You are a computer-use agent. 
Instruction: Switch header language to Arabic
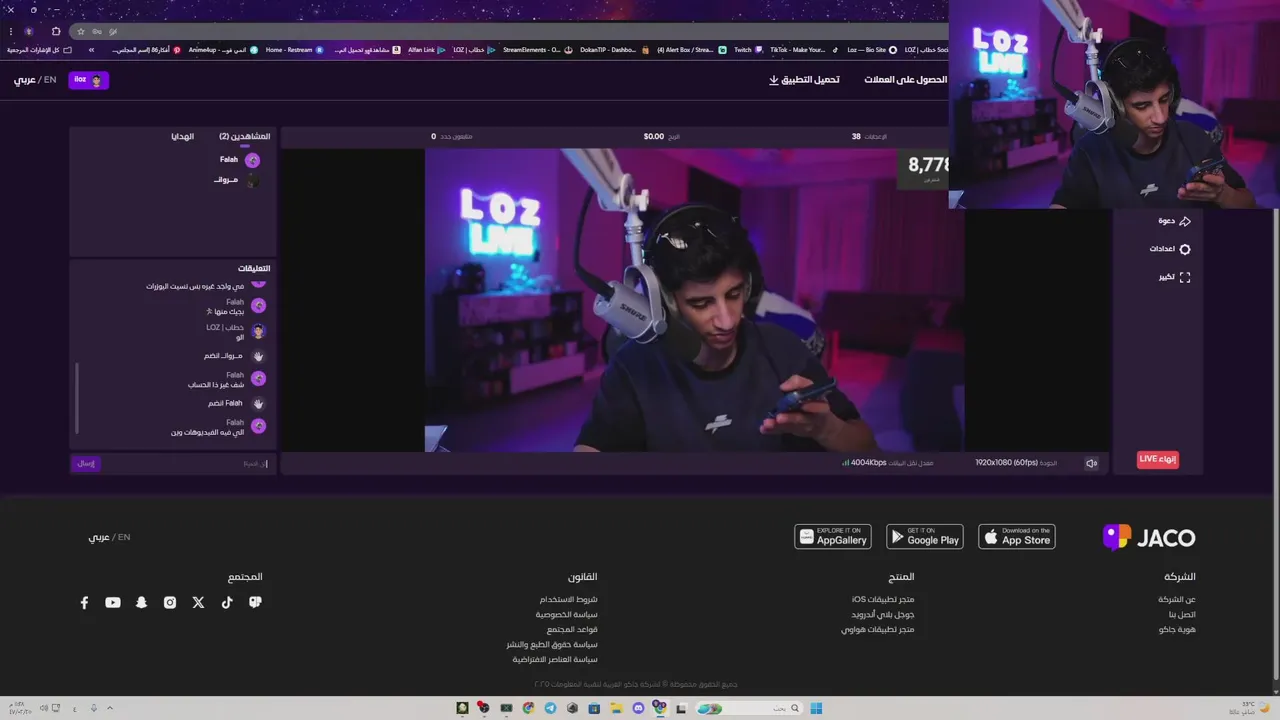(x=24, y=80)
